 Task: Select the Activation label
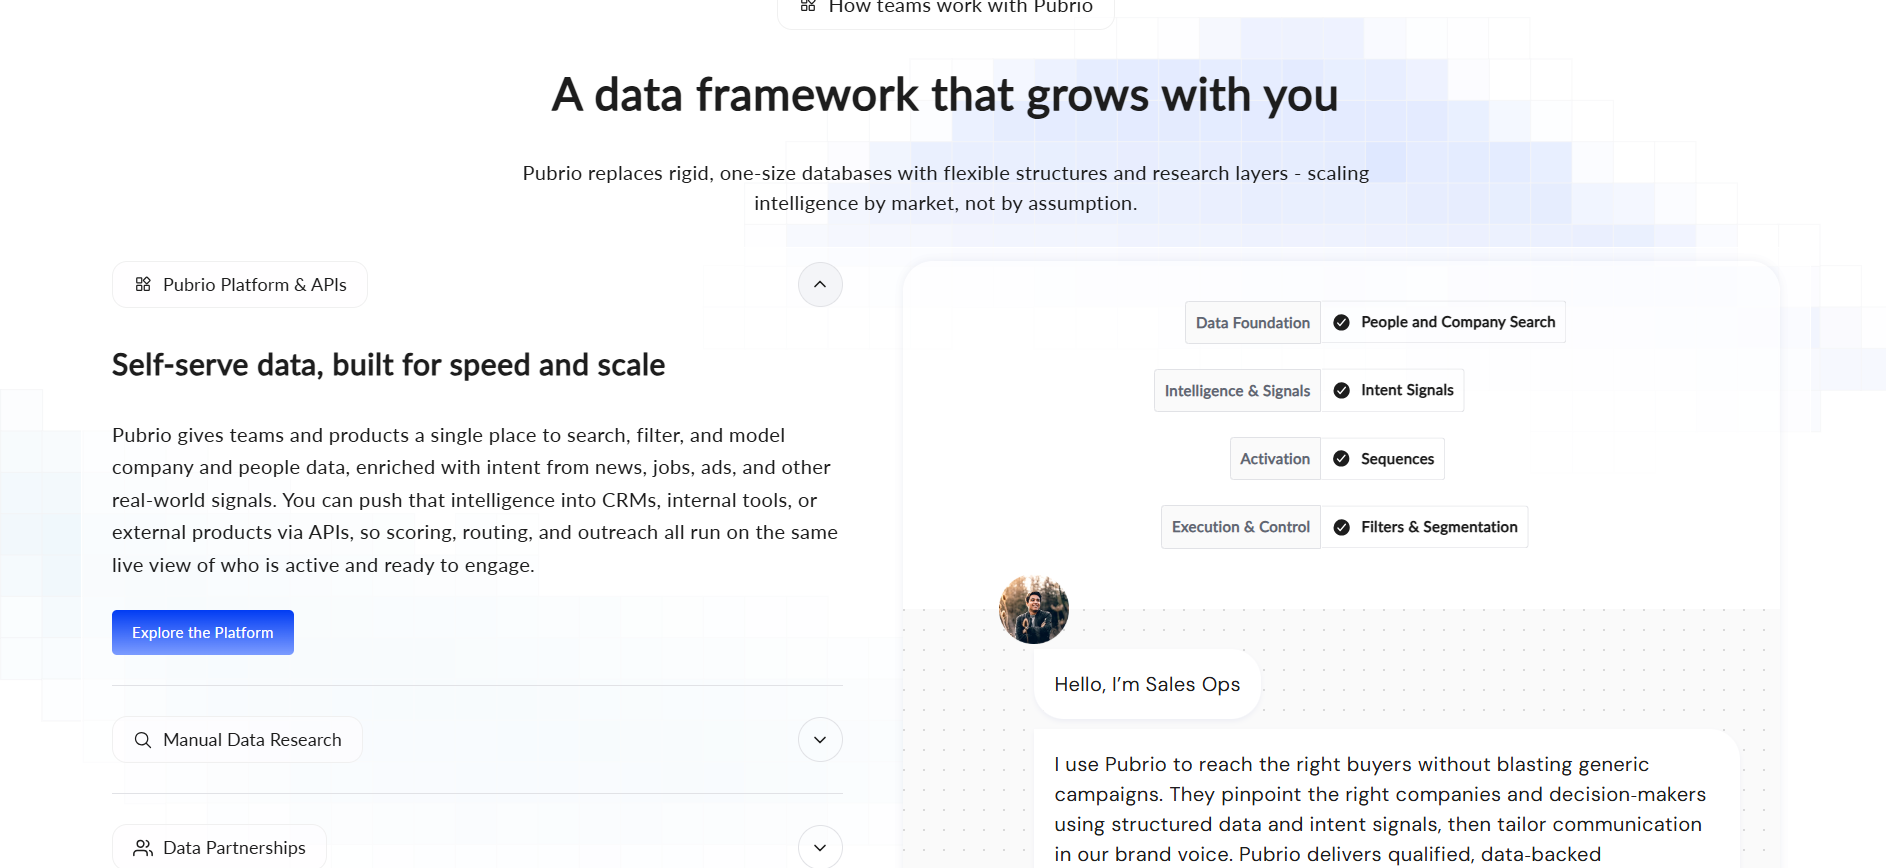[x=1275, y=458]
